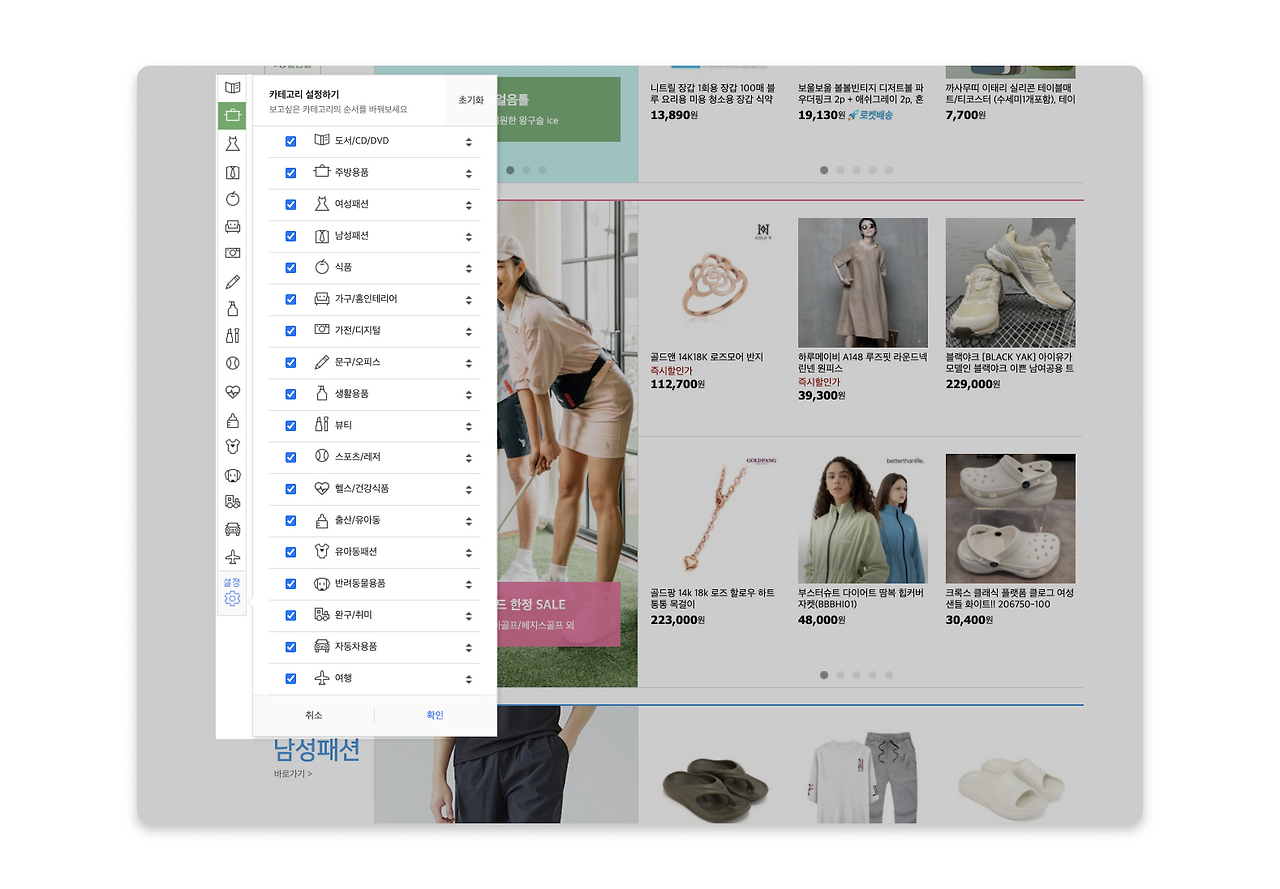This screenshot has height=889, width=1280.
Task: Uncheck the 문구/오피스 category checkbox
Action: click(x=291, y=362)
